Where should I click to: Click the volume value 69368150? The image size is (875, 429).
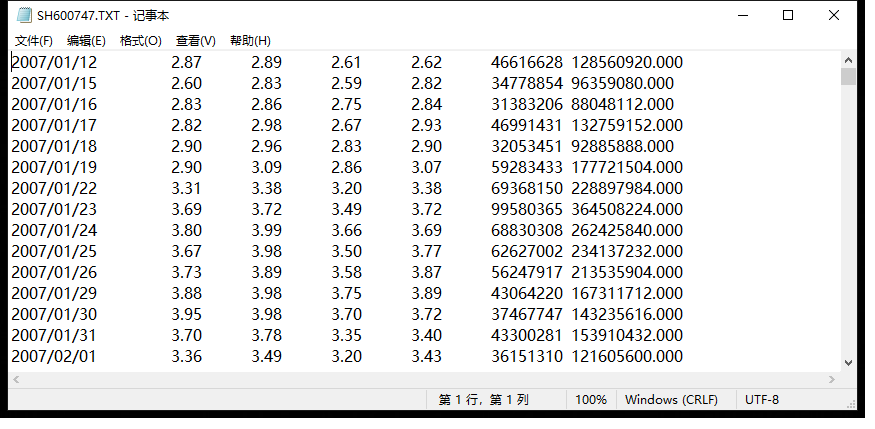coord(527,189)
